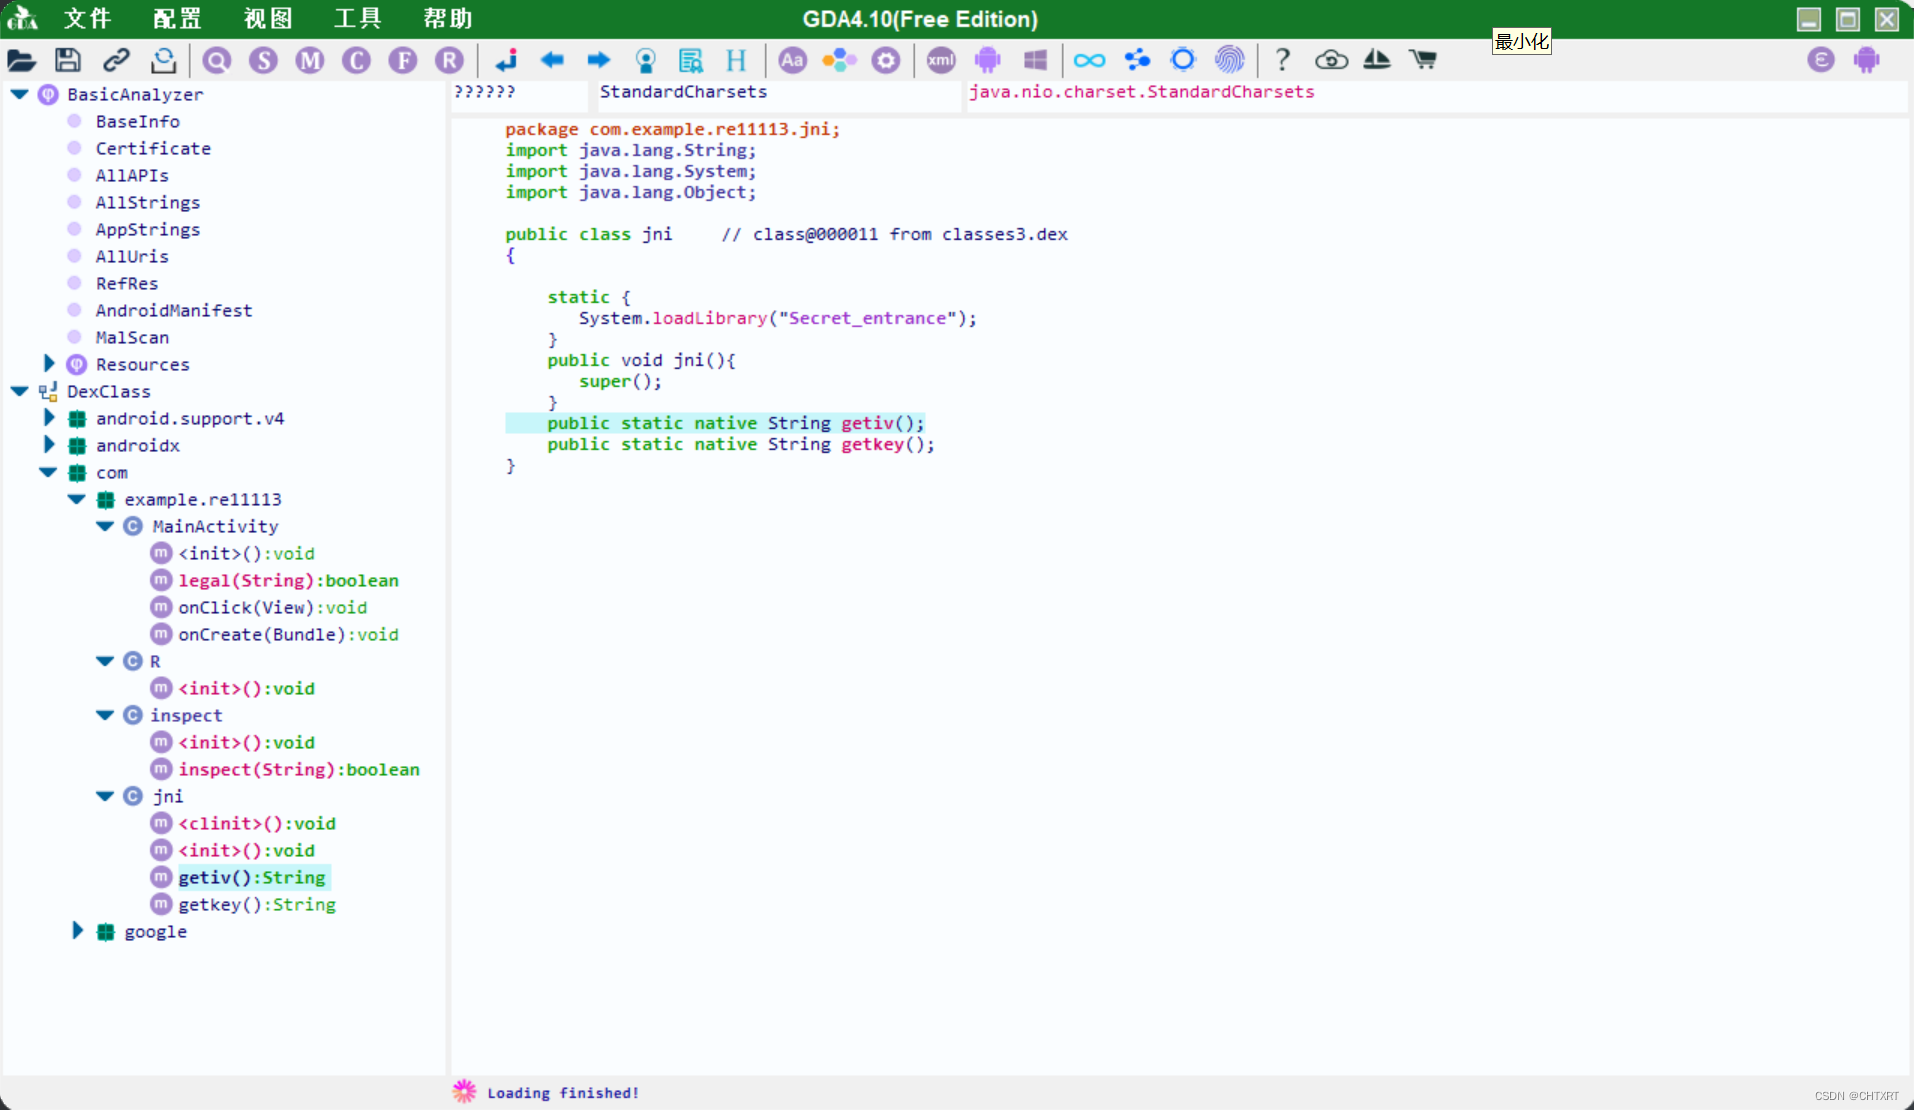The width and height of the screenshot is (1914, 1110).
Task: Click the purple M toolbar icon
Action: [x=310, y=60]
